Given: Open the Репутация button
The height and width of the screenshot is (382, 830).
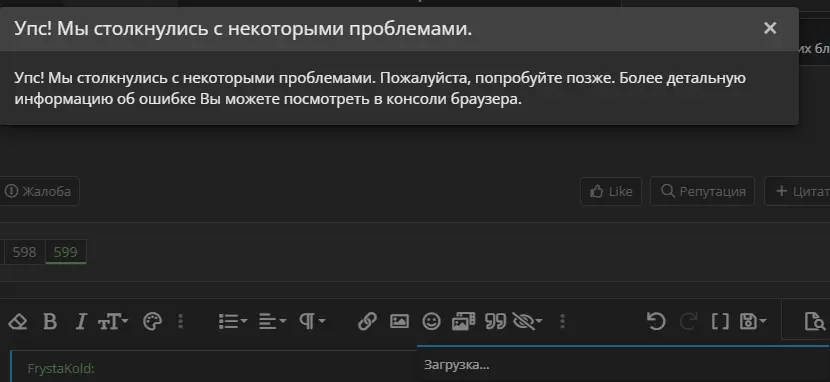Looking at the screenshot, I should [x=702, y=191].
